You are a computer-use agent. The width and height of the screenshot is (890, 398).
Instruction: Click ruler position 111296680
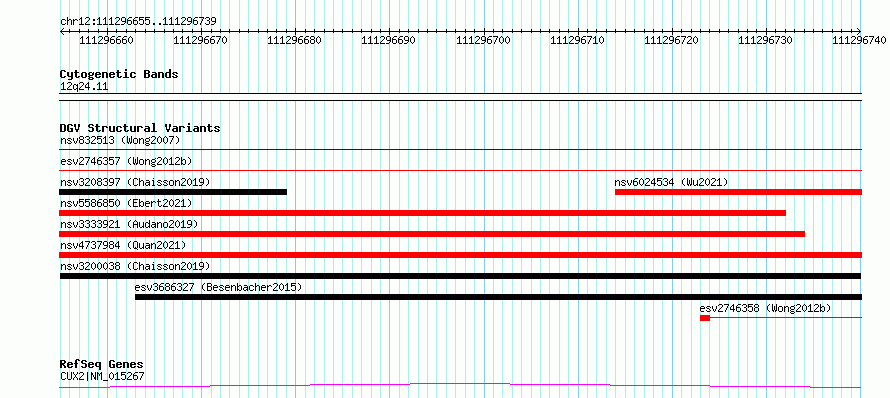(x=295, y=40)
